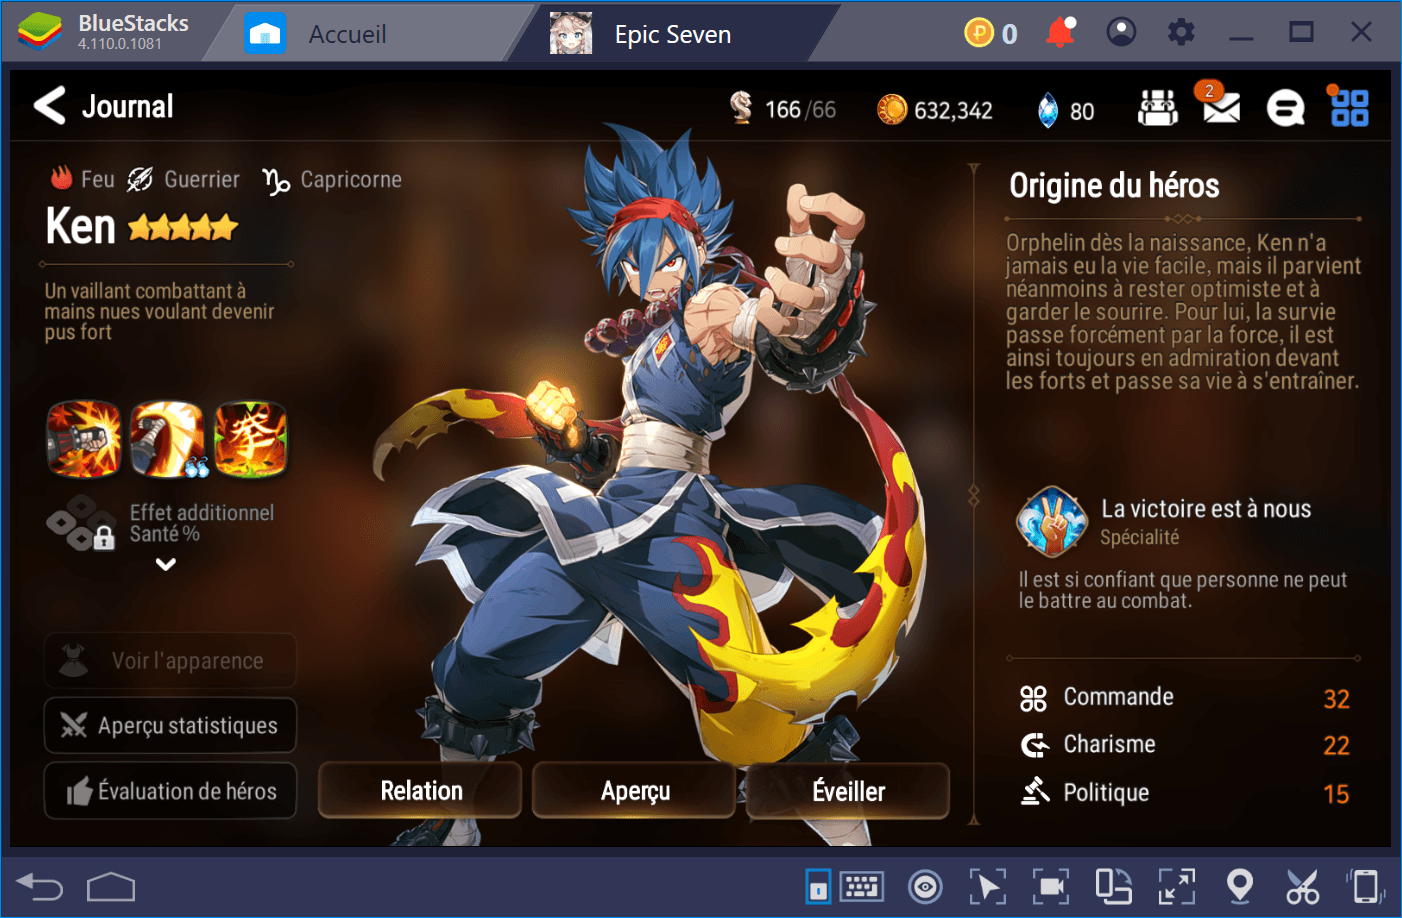Open the blue grid main menu
This screenshot has height=918, width=1402.
1349,107
